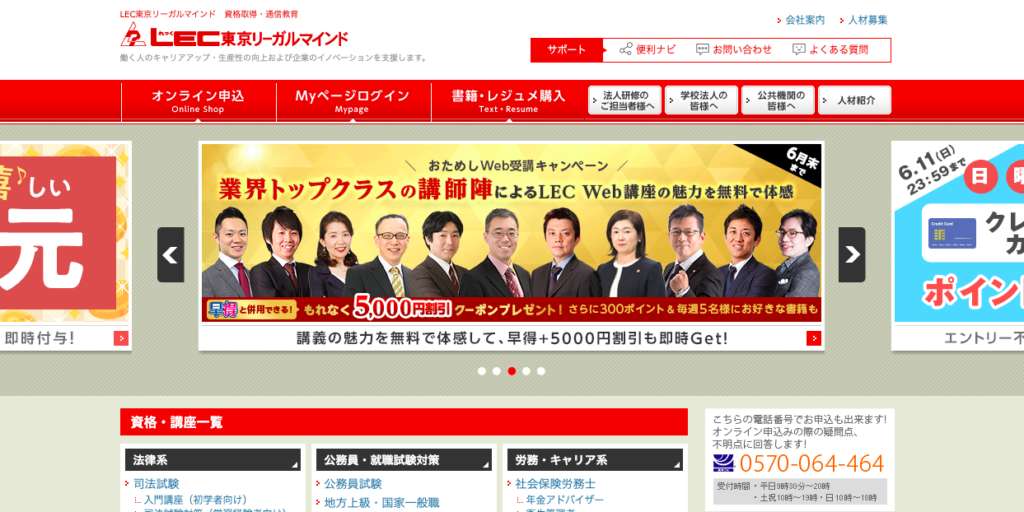
Task: Open 年金アドバイザー link
Action: 565,500
